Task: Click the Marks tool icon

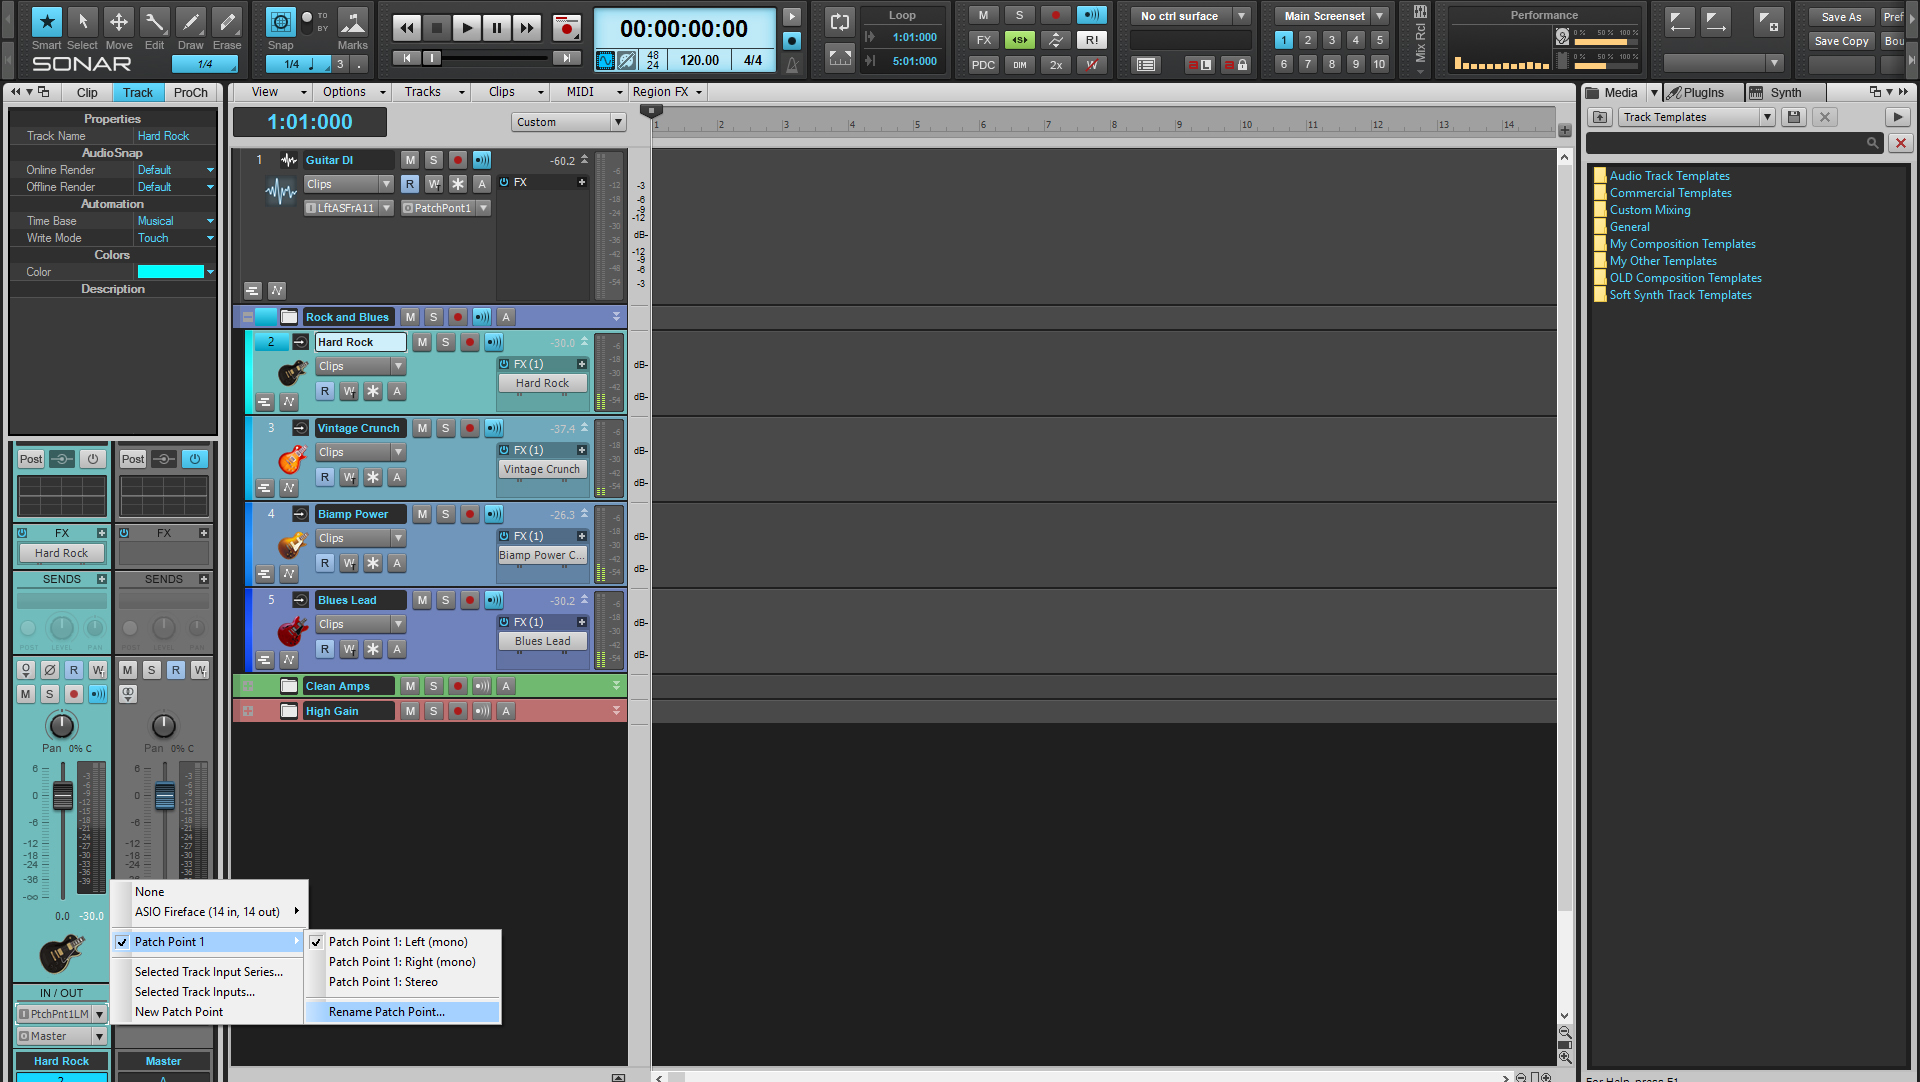Action: coord(352,22)
